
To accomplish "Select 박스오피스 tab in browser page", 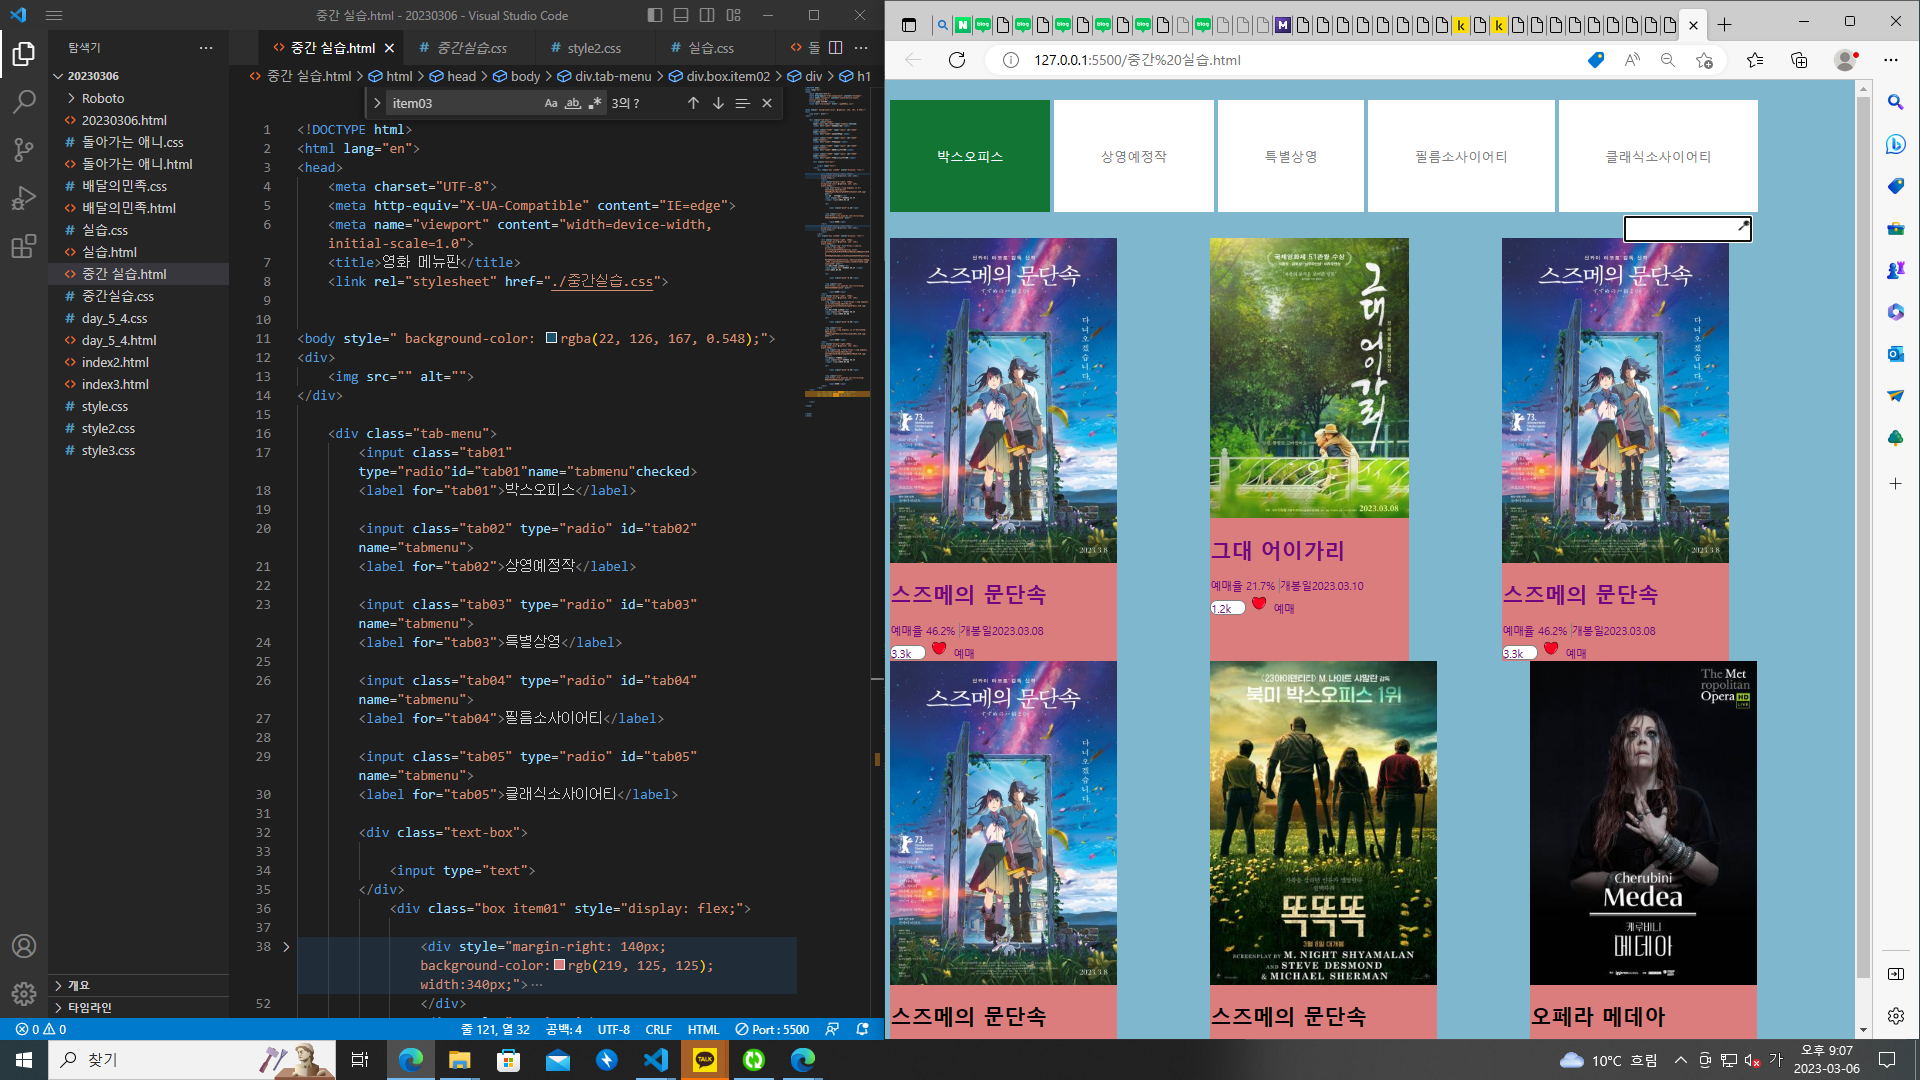I will click(x=970, y=156).
